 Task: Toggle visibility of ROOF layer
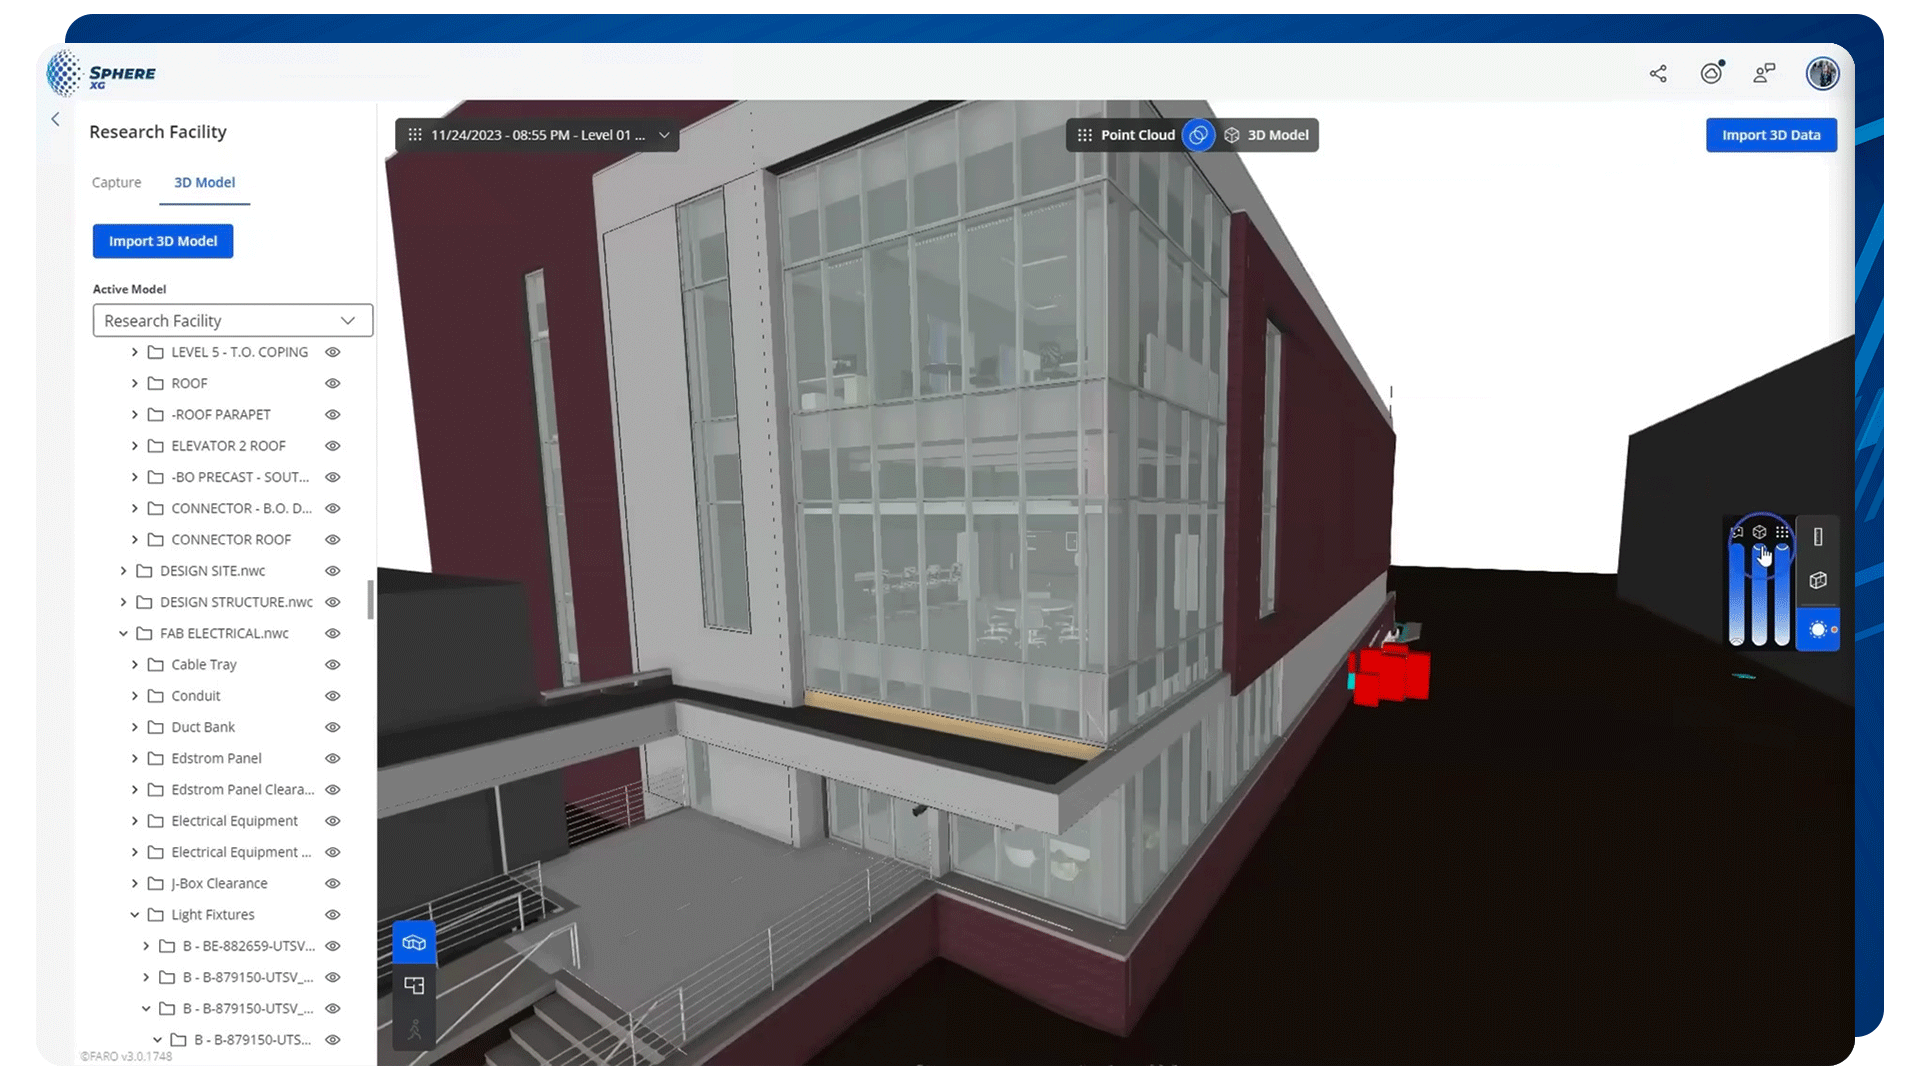point(333,383)
